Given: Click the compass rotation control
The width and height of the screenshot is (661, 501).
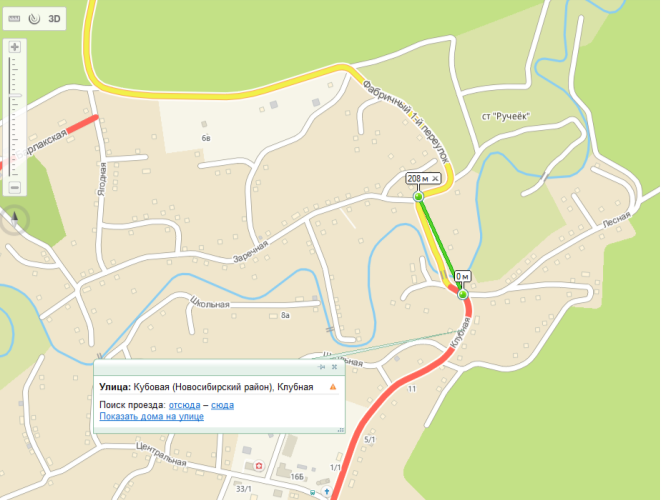Looking at the screenshot, I should click(x=15, y=220).
